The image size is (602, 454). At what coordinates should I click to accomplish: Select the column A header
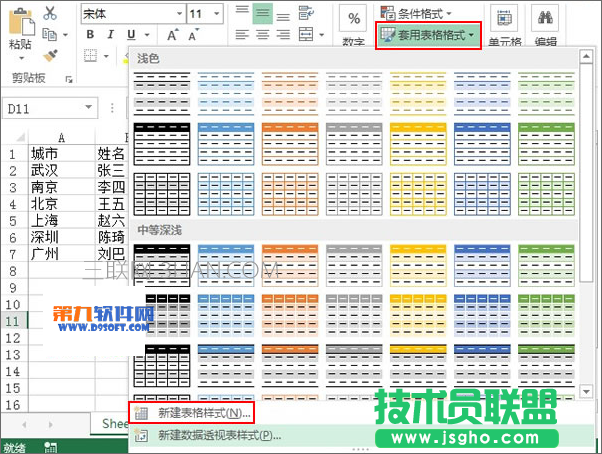[x=61, y=137]
